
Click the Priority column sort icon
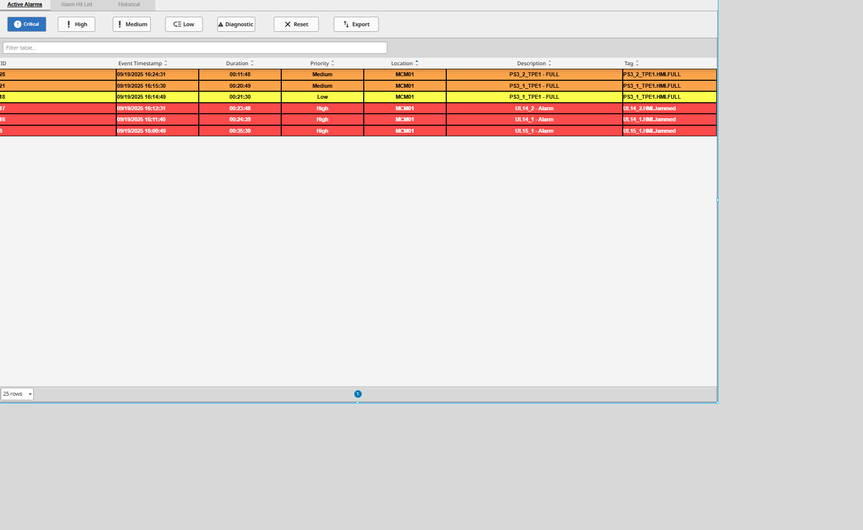tap(333, 63)
